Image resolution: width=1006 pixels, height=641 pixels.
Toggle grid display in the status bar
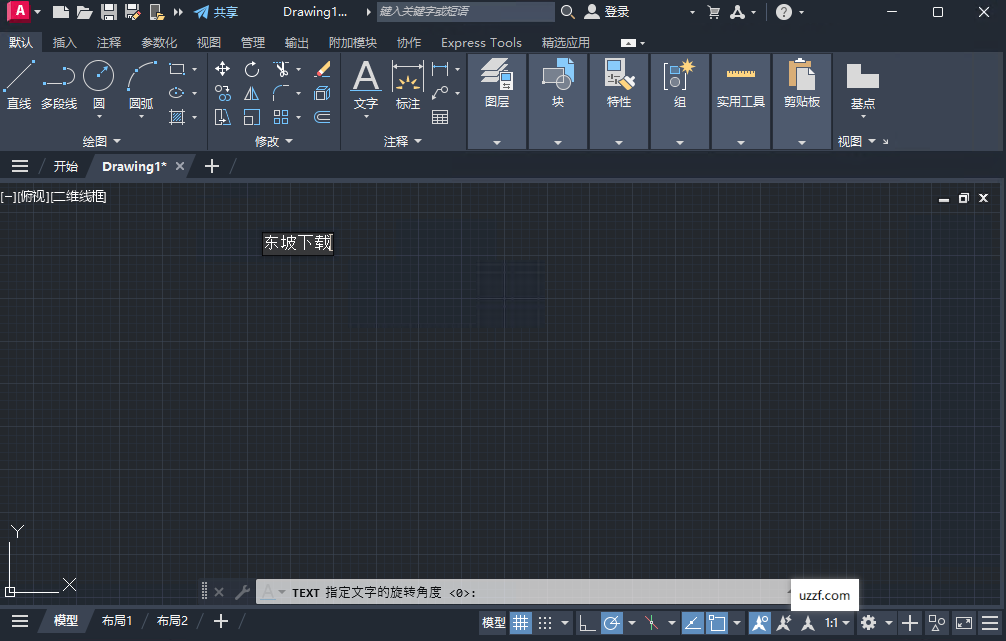click(520, 622)
